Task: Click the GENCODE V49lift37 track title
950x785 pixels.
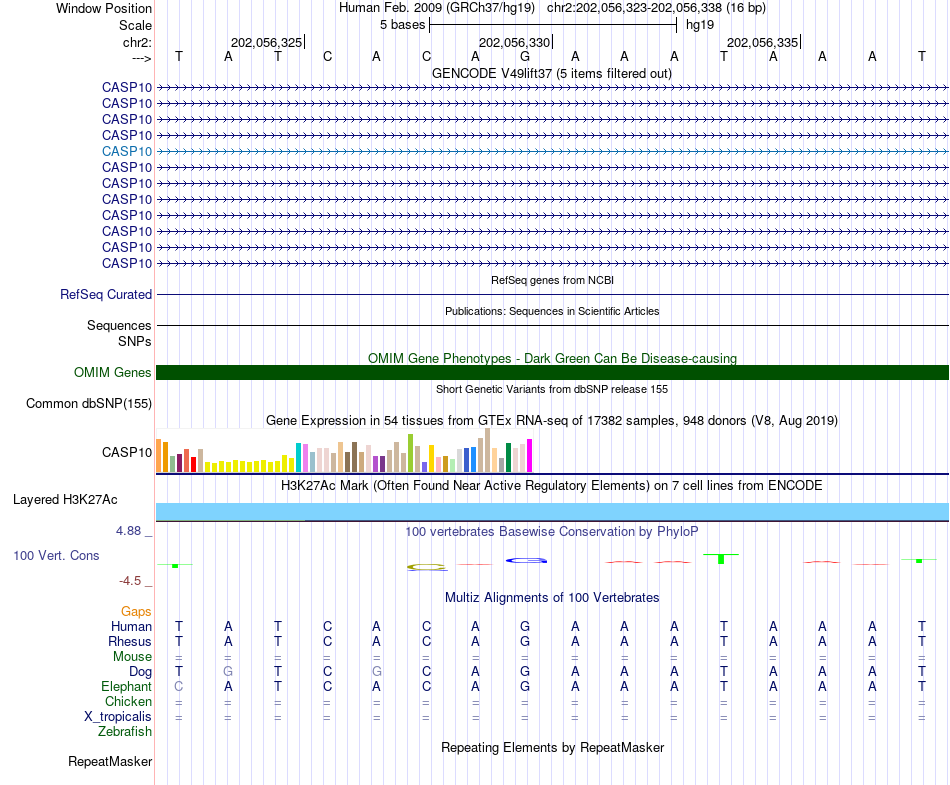Action: click(552, 73)
